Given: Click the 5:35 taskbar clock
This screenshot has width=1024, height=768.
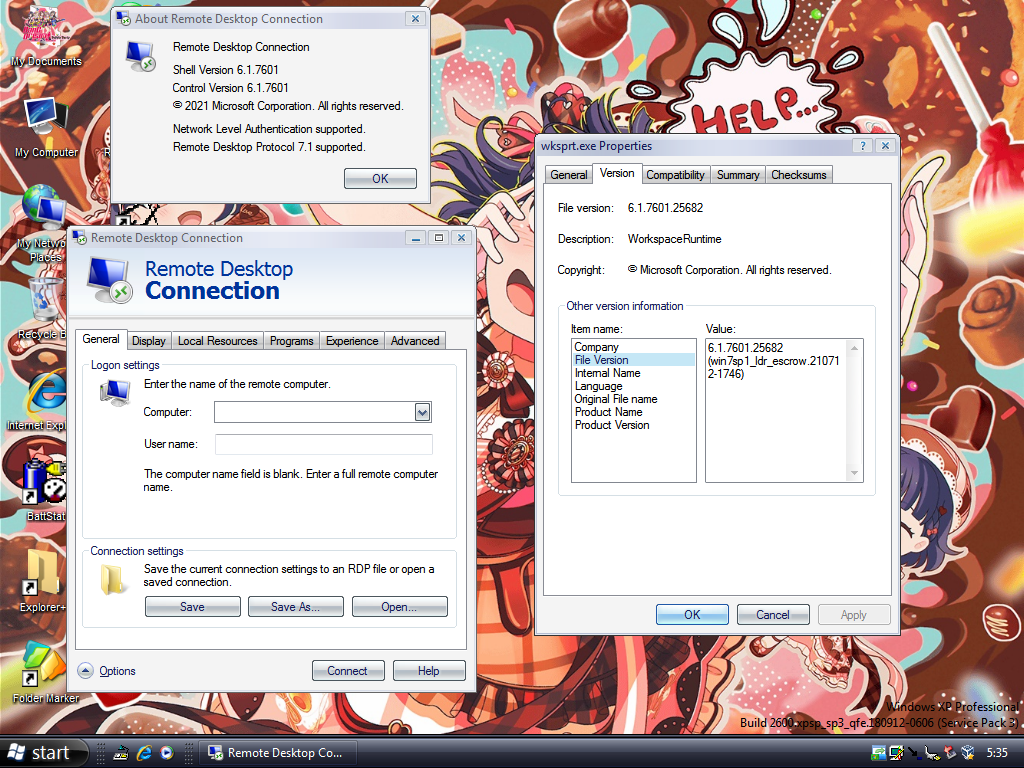Looking at the screenshot, I should 997,753.
